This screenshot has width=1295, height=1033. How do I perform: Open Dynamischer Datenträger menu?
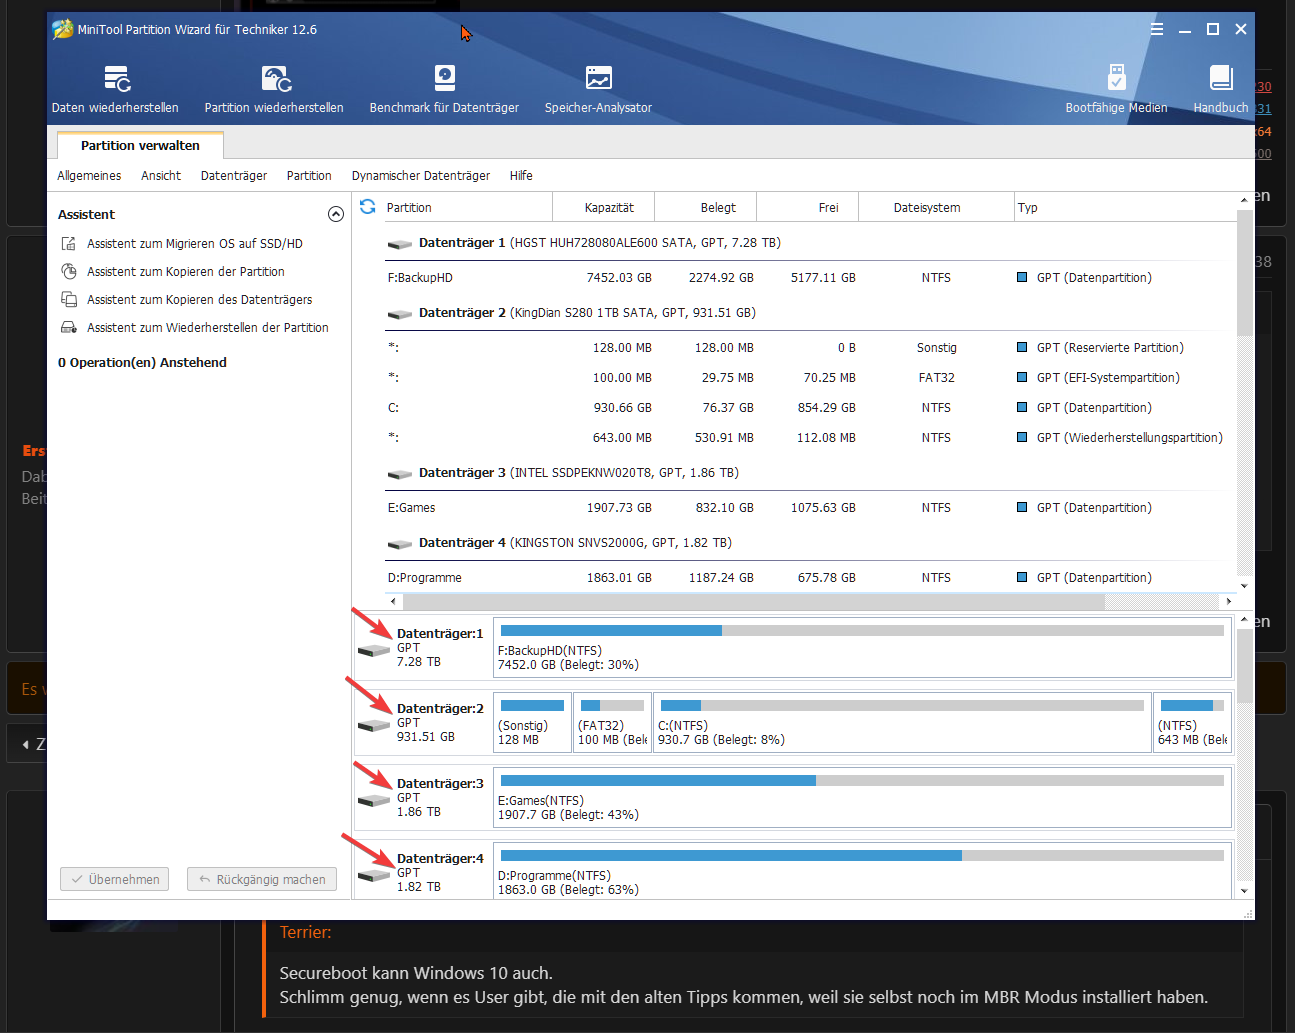tap(421, 175)
